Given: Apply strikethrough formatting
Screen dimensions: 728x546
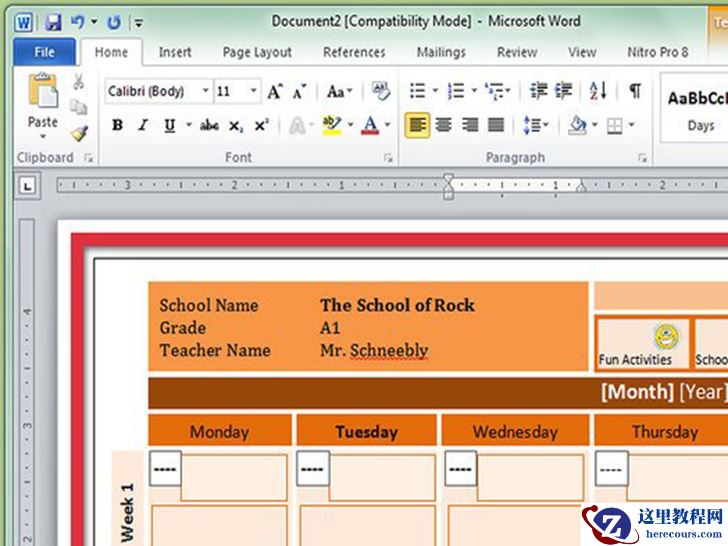Looking at the screenshot, I should [209, 125].
